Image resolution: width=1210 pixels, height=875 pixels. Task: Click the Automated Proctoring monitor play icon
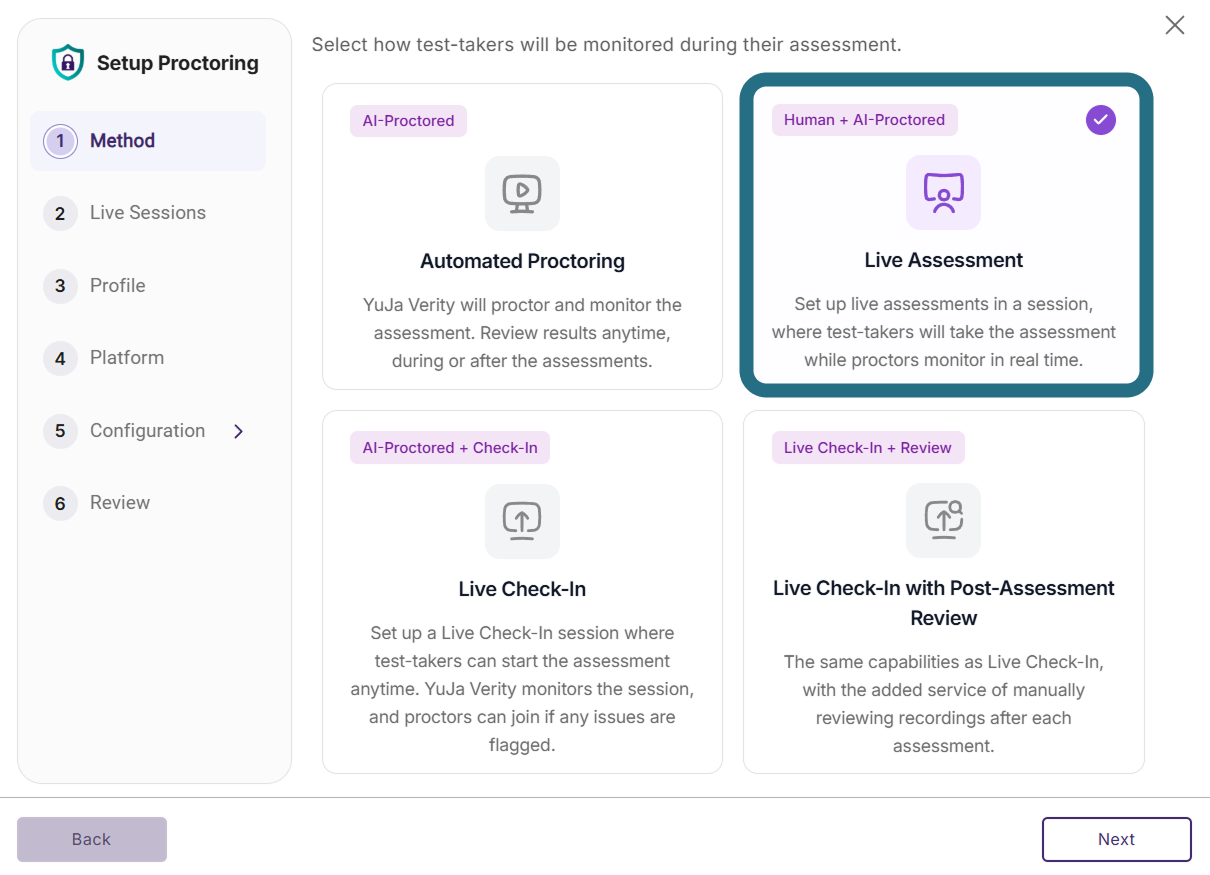point(522,193)
